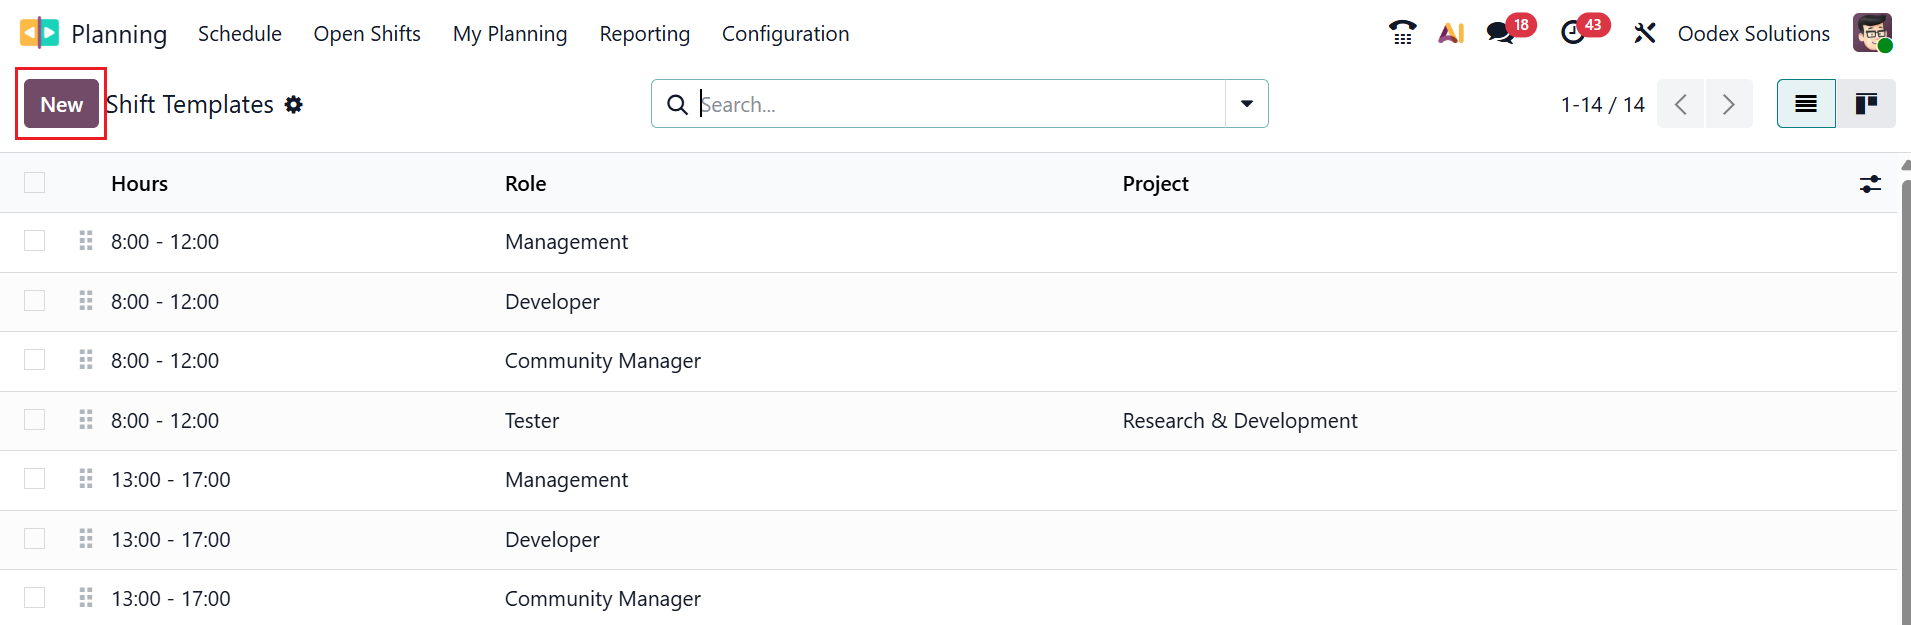Screen dimensions: 1911x625
Task: Expand the search options dropdown arrow
Action: [1246, 104]
